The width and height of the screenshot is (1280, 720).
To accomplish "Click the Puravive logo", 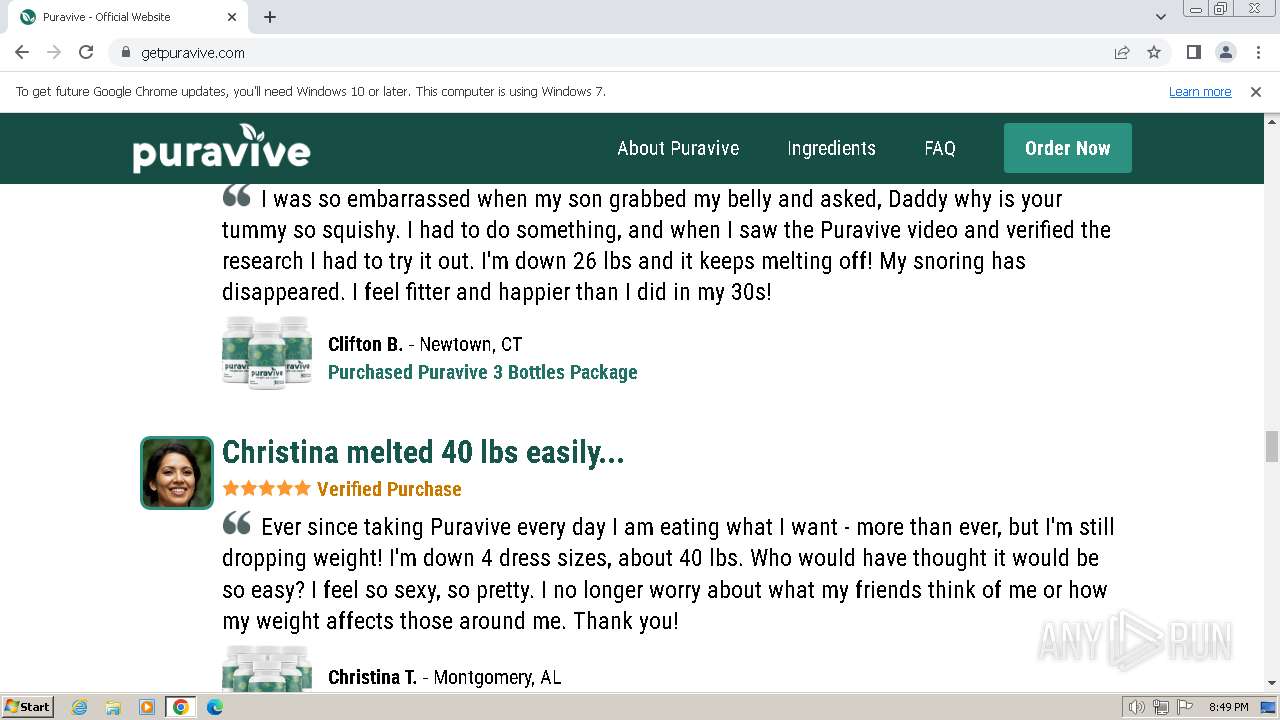I will [x=221, y=148].
